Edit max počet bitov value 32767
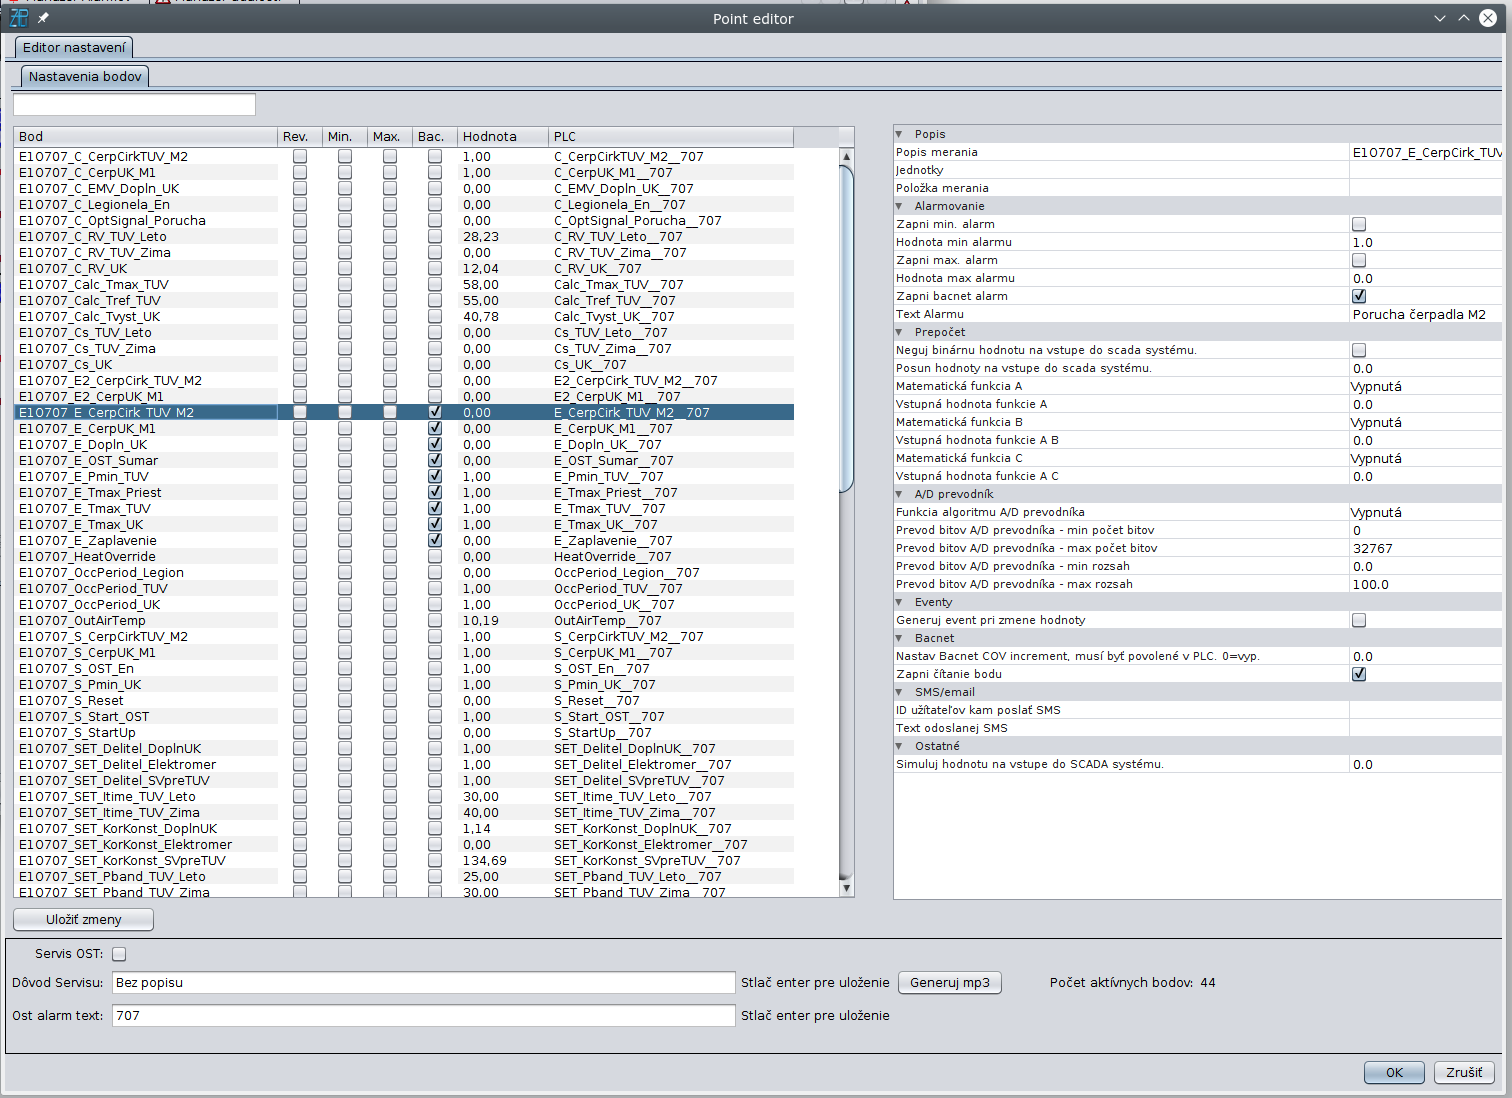This screenshot has height=1098, width=1512. click(x=1425, y=548)
